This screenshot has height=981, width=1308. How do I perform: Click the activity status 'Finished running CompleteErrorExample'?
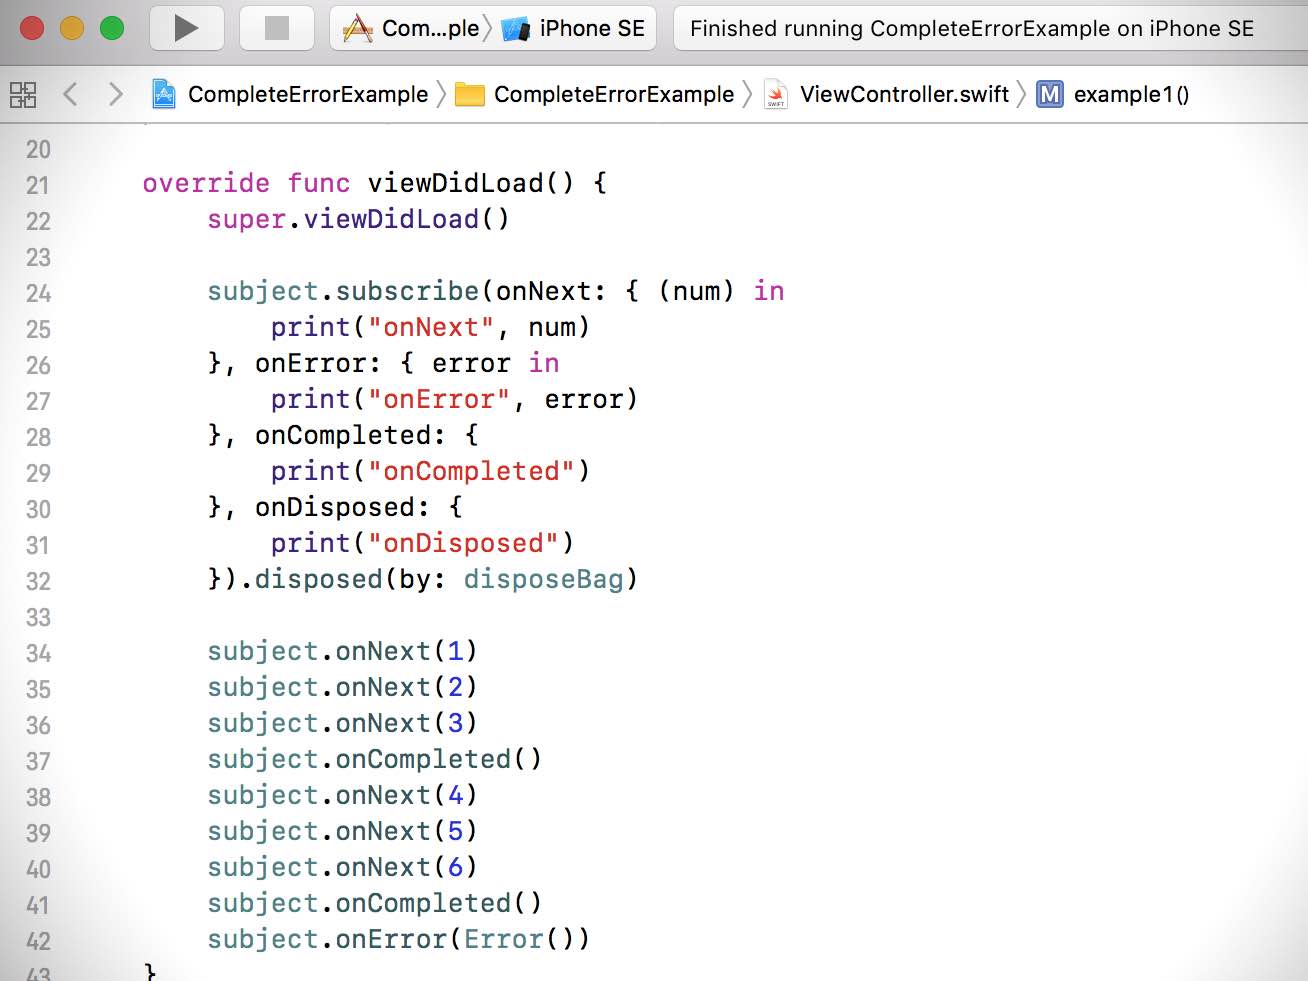pos(972,28)
